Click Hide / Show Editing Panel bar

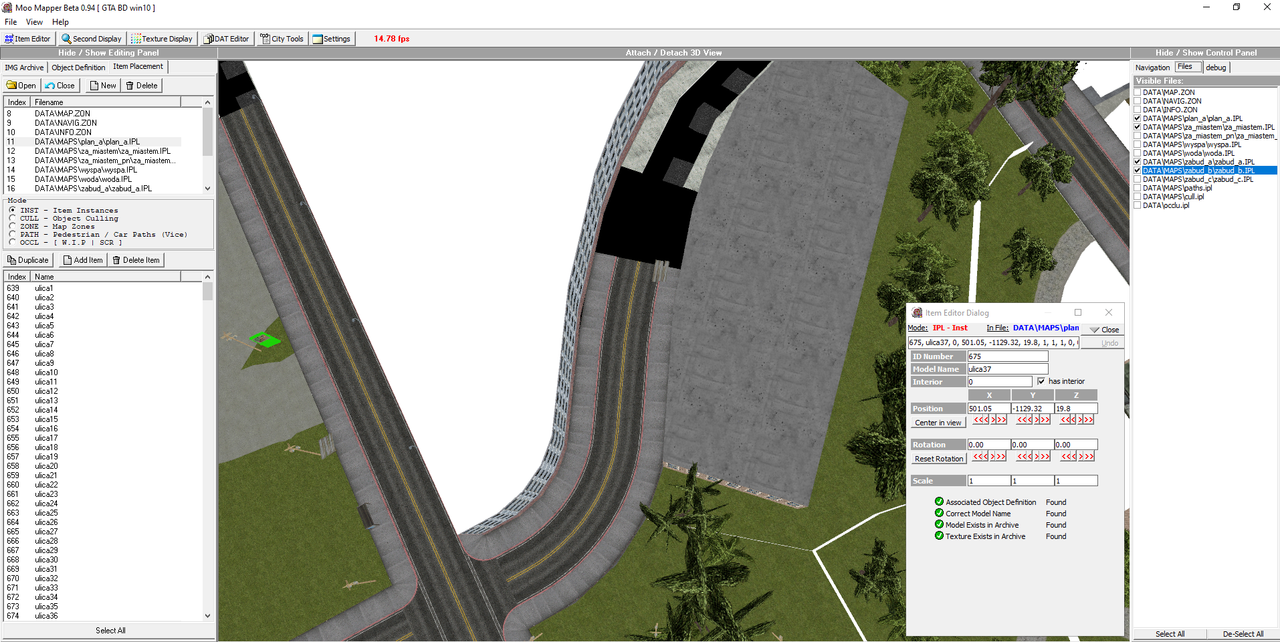point(108,53)
